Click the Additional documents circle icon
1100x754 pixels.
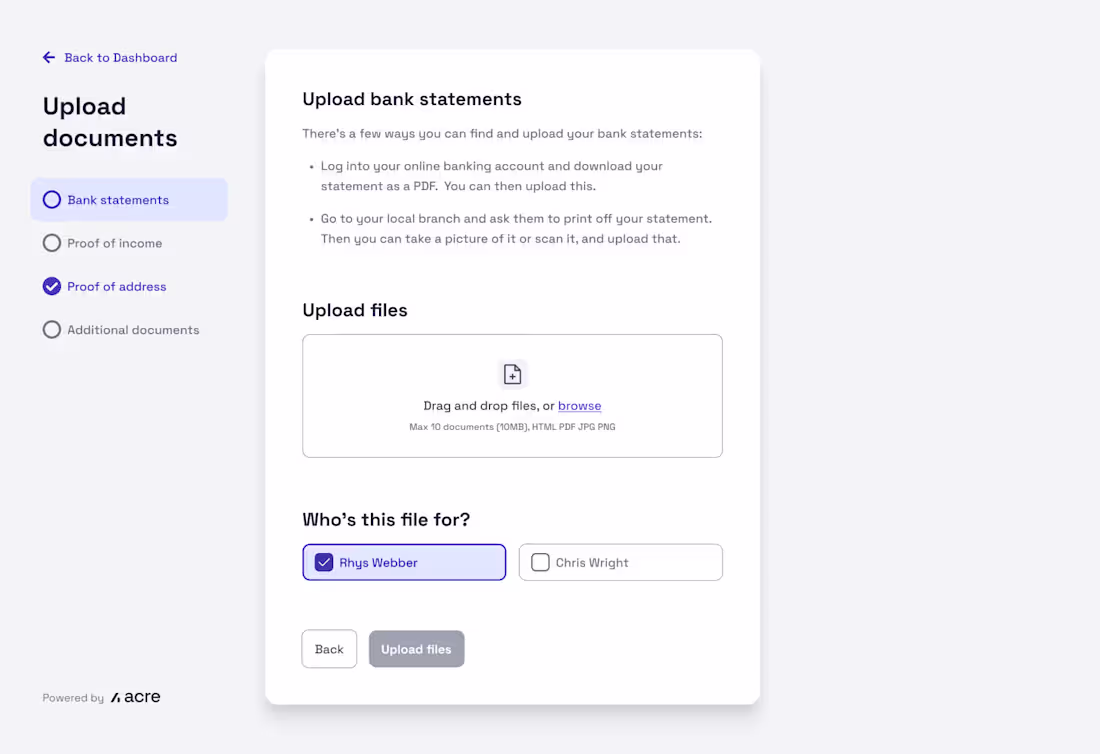(x=52, y=329)
